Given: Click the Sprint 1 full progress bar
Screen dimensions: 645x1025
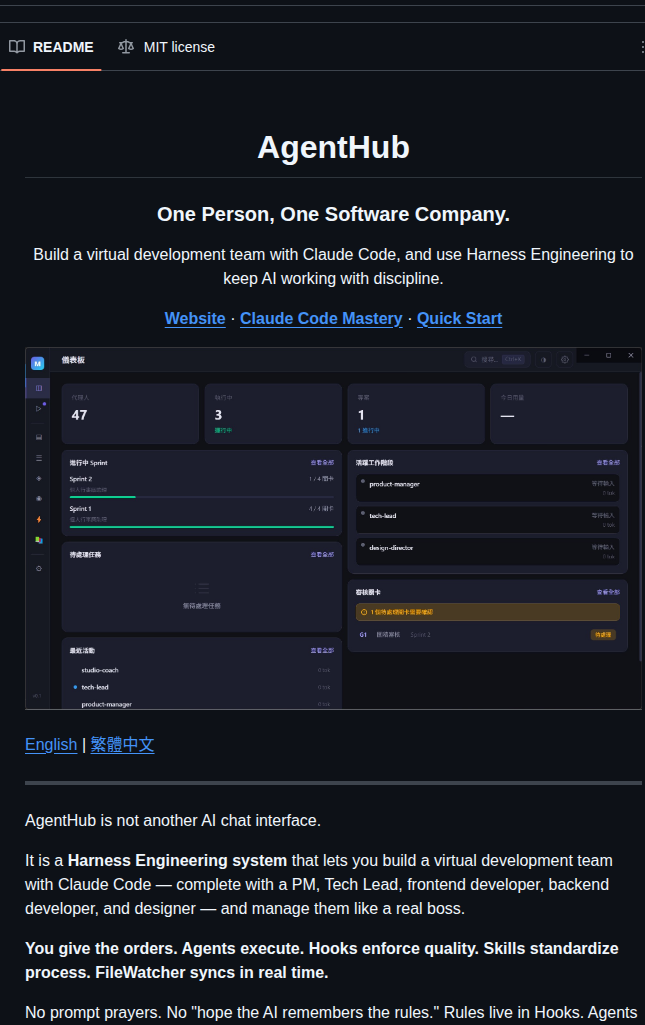Looking at the screenshot, I should pyautogui.click(x=201, y=527).
